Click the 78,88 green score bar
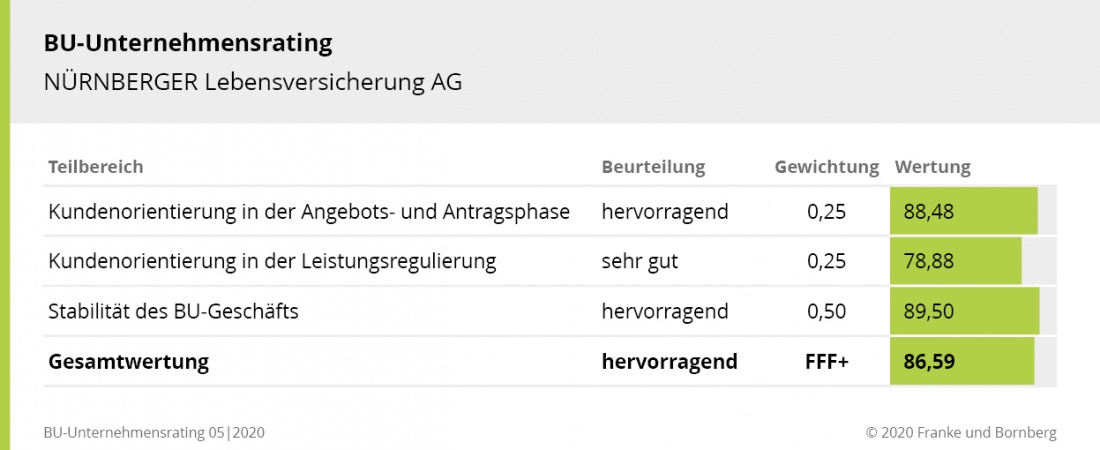 point(955,261)
